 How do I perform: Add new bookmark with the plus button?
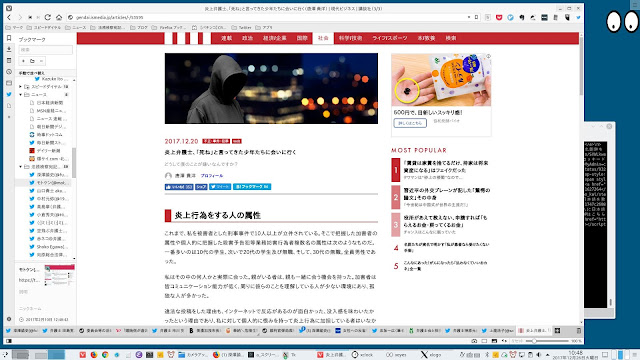(x=23, y=61)
